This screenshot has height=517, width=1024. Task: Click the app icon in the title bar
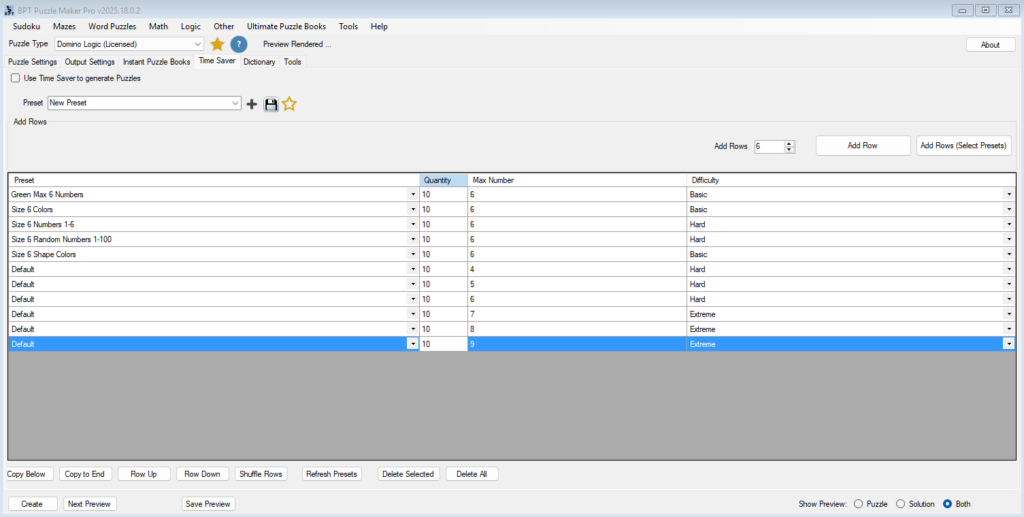coord(9,9)
